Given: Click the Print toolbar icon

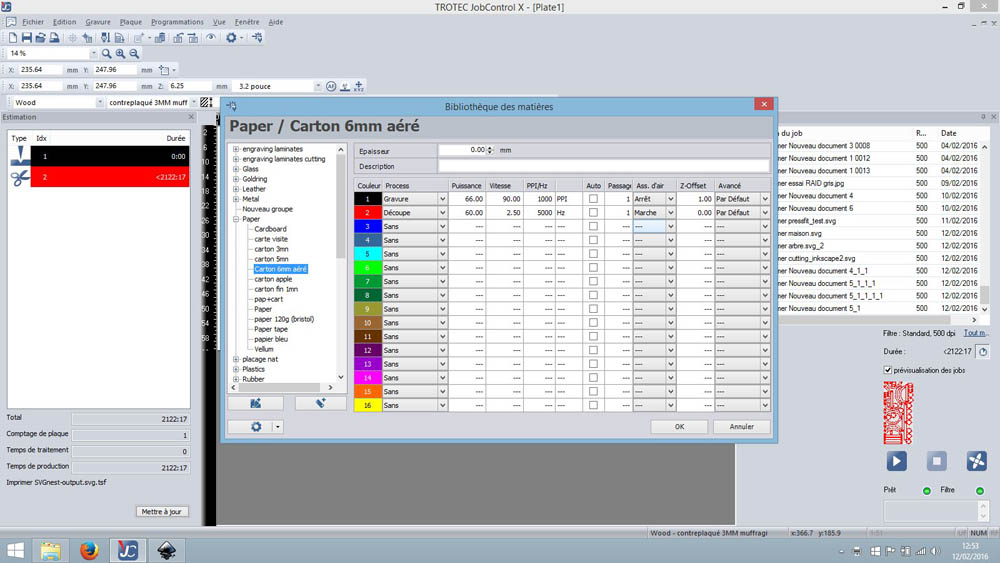Looking at the screenshot, I should click(x=54, y=38).
